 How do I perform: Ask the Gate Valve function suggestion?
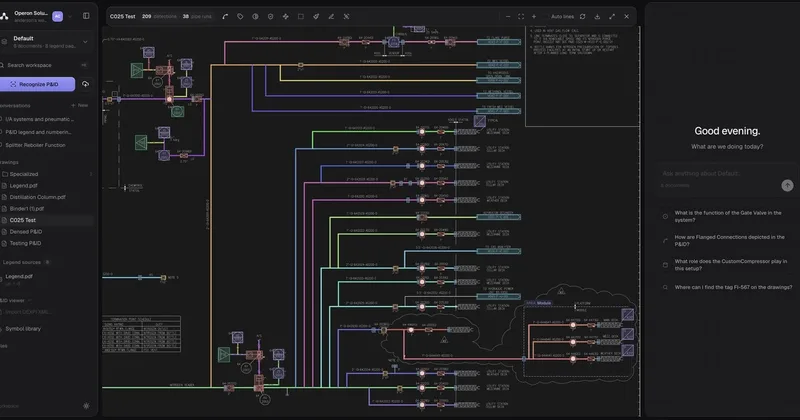(728, 216)
